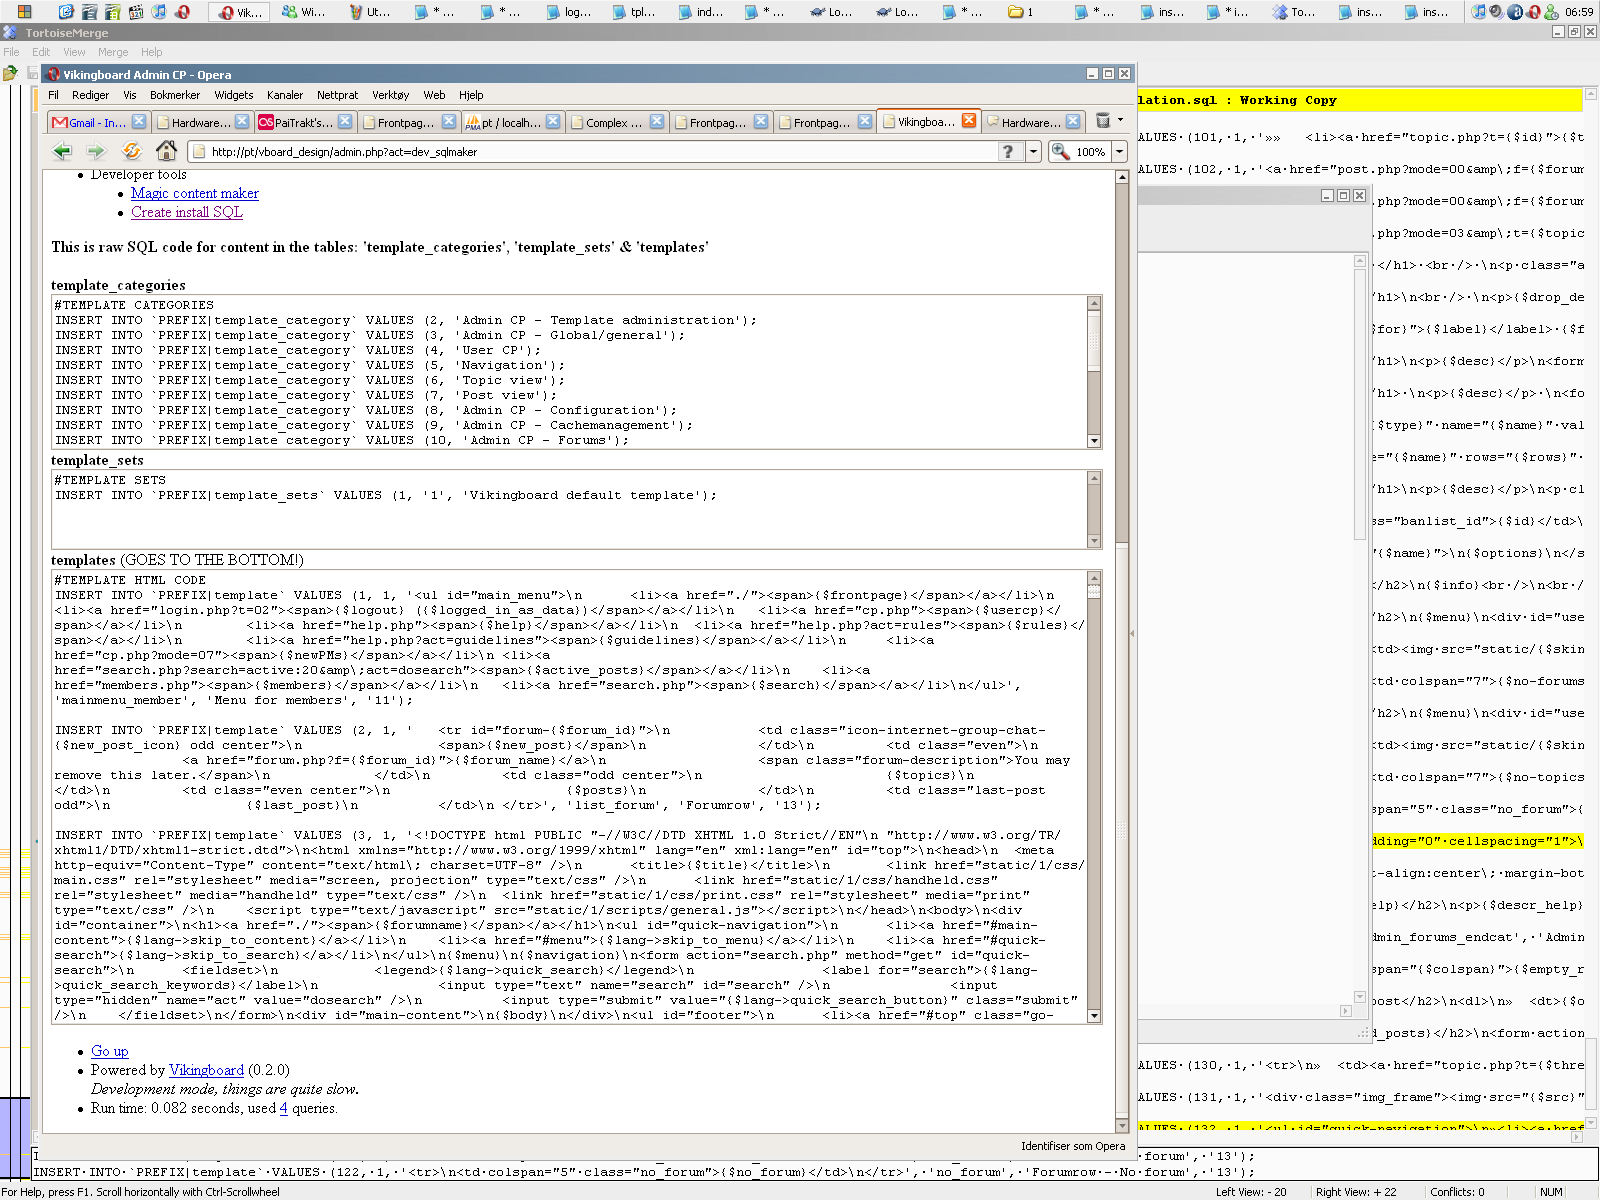The width and height of the screenshot is (1600, 1200).
Task: Click the 'Identifiser som Opera' status text
Action: [x=1073, y=1146]
